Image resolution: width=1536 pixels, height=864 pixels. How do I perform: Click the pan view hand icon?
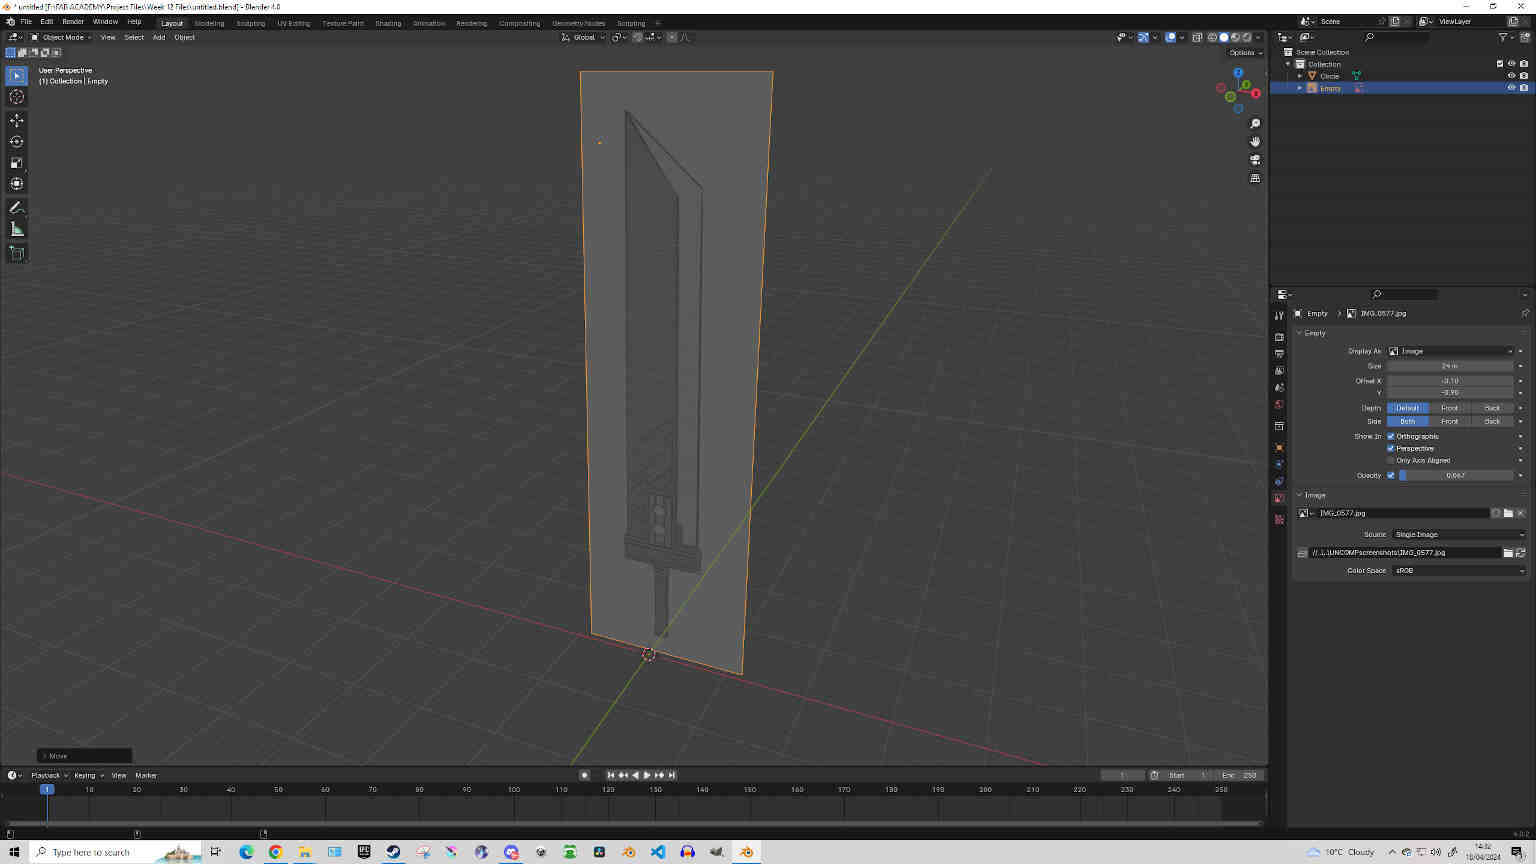coord(1255,142)
